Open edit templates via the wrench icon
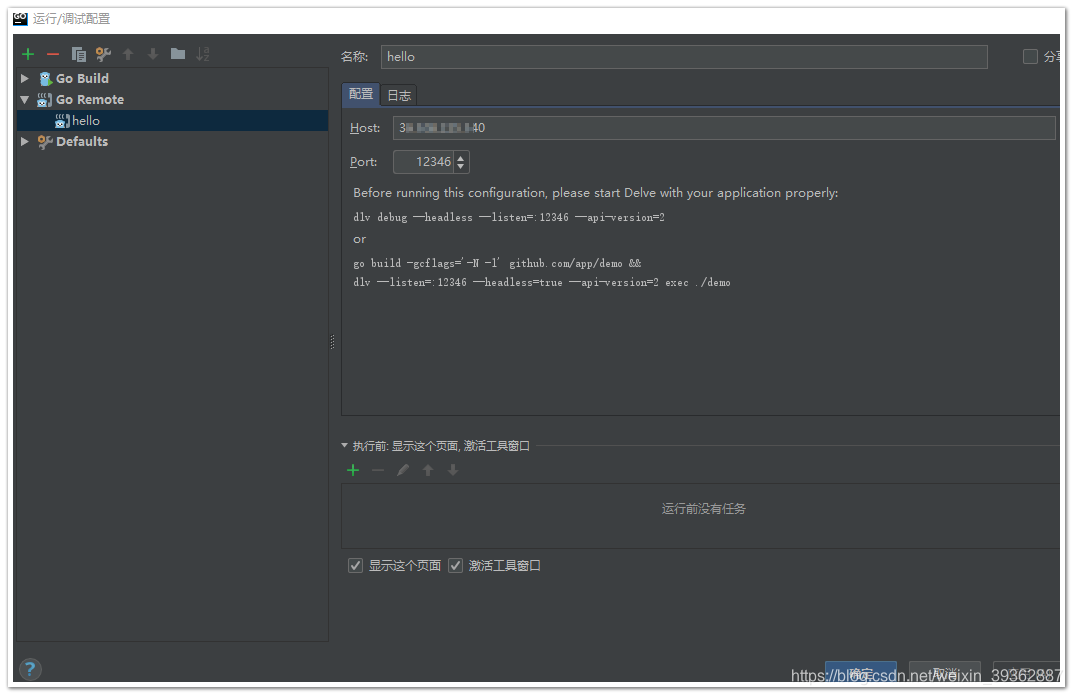This screenshot has width=1073, height=695. pos(102,53)
